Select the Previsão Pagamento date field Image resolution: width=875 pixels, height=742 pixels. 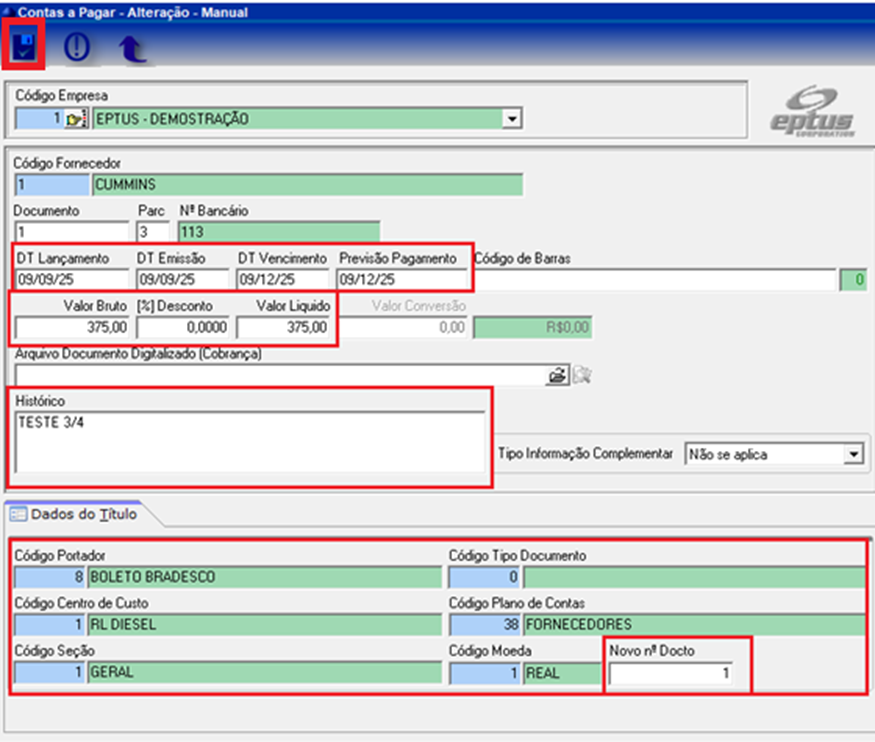click(401, 279)
